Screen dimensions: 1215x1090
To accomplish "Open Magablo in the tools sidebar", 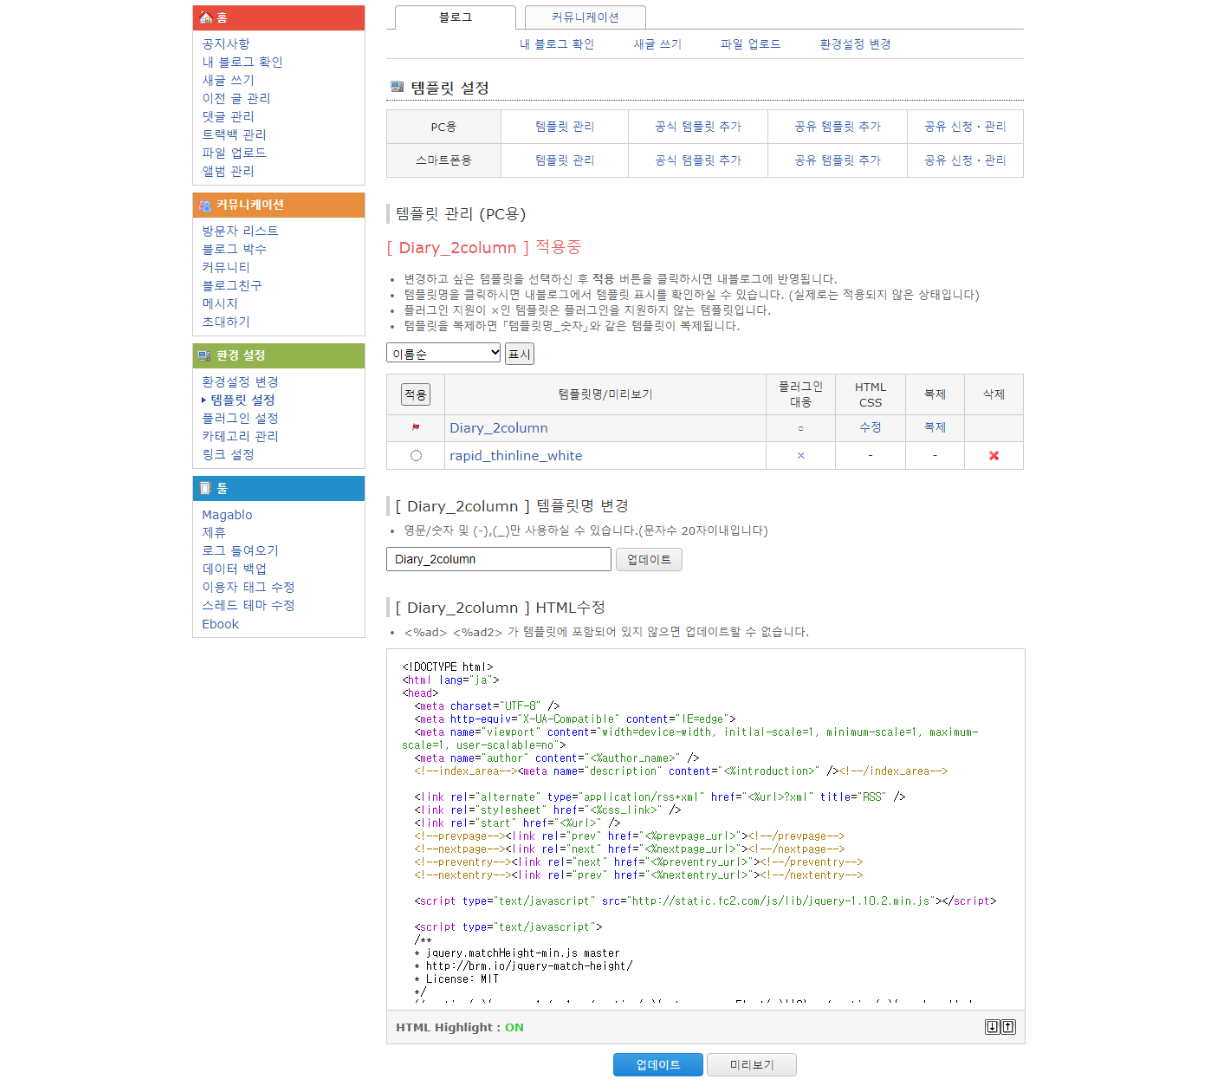I will tap(227, 515).
